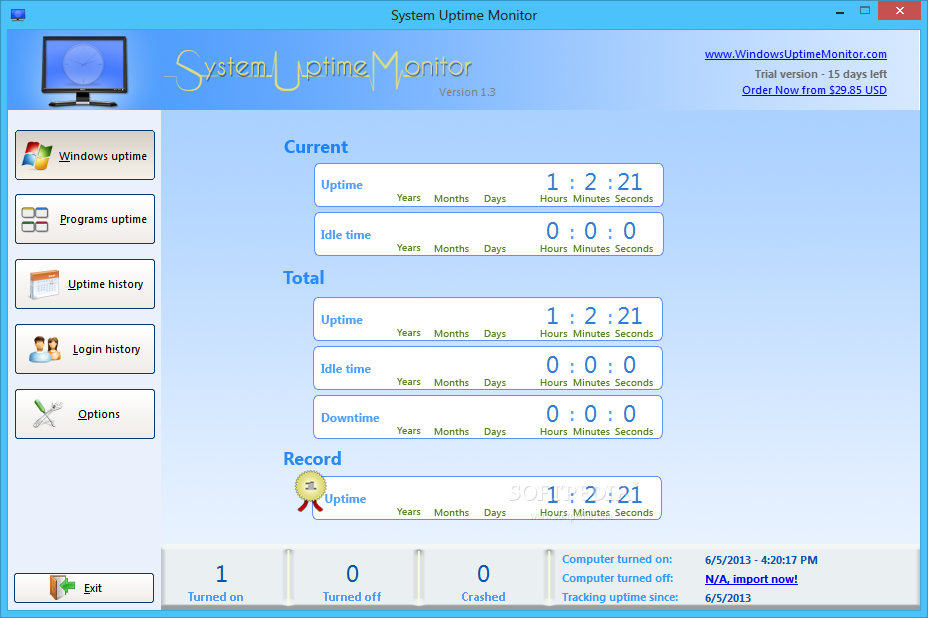
Task: Click Computer turned on date 6/5/2013 - 4:20:17 PM
Action: tap(761, 560)
